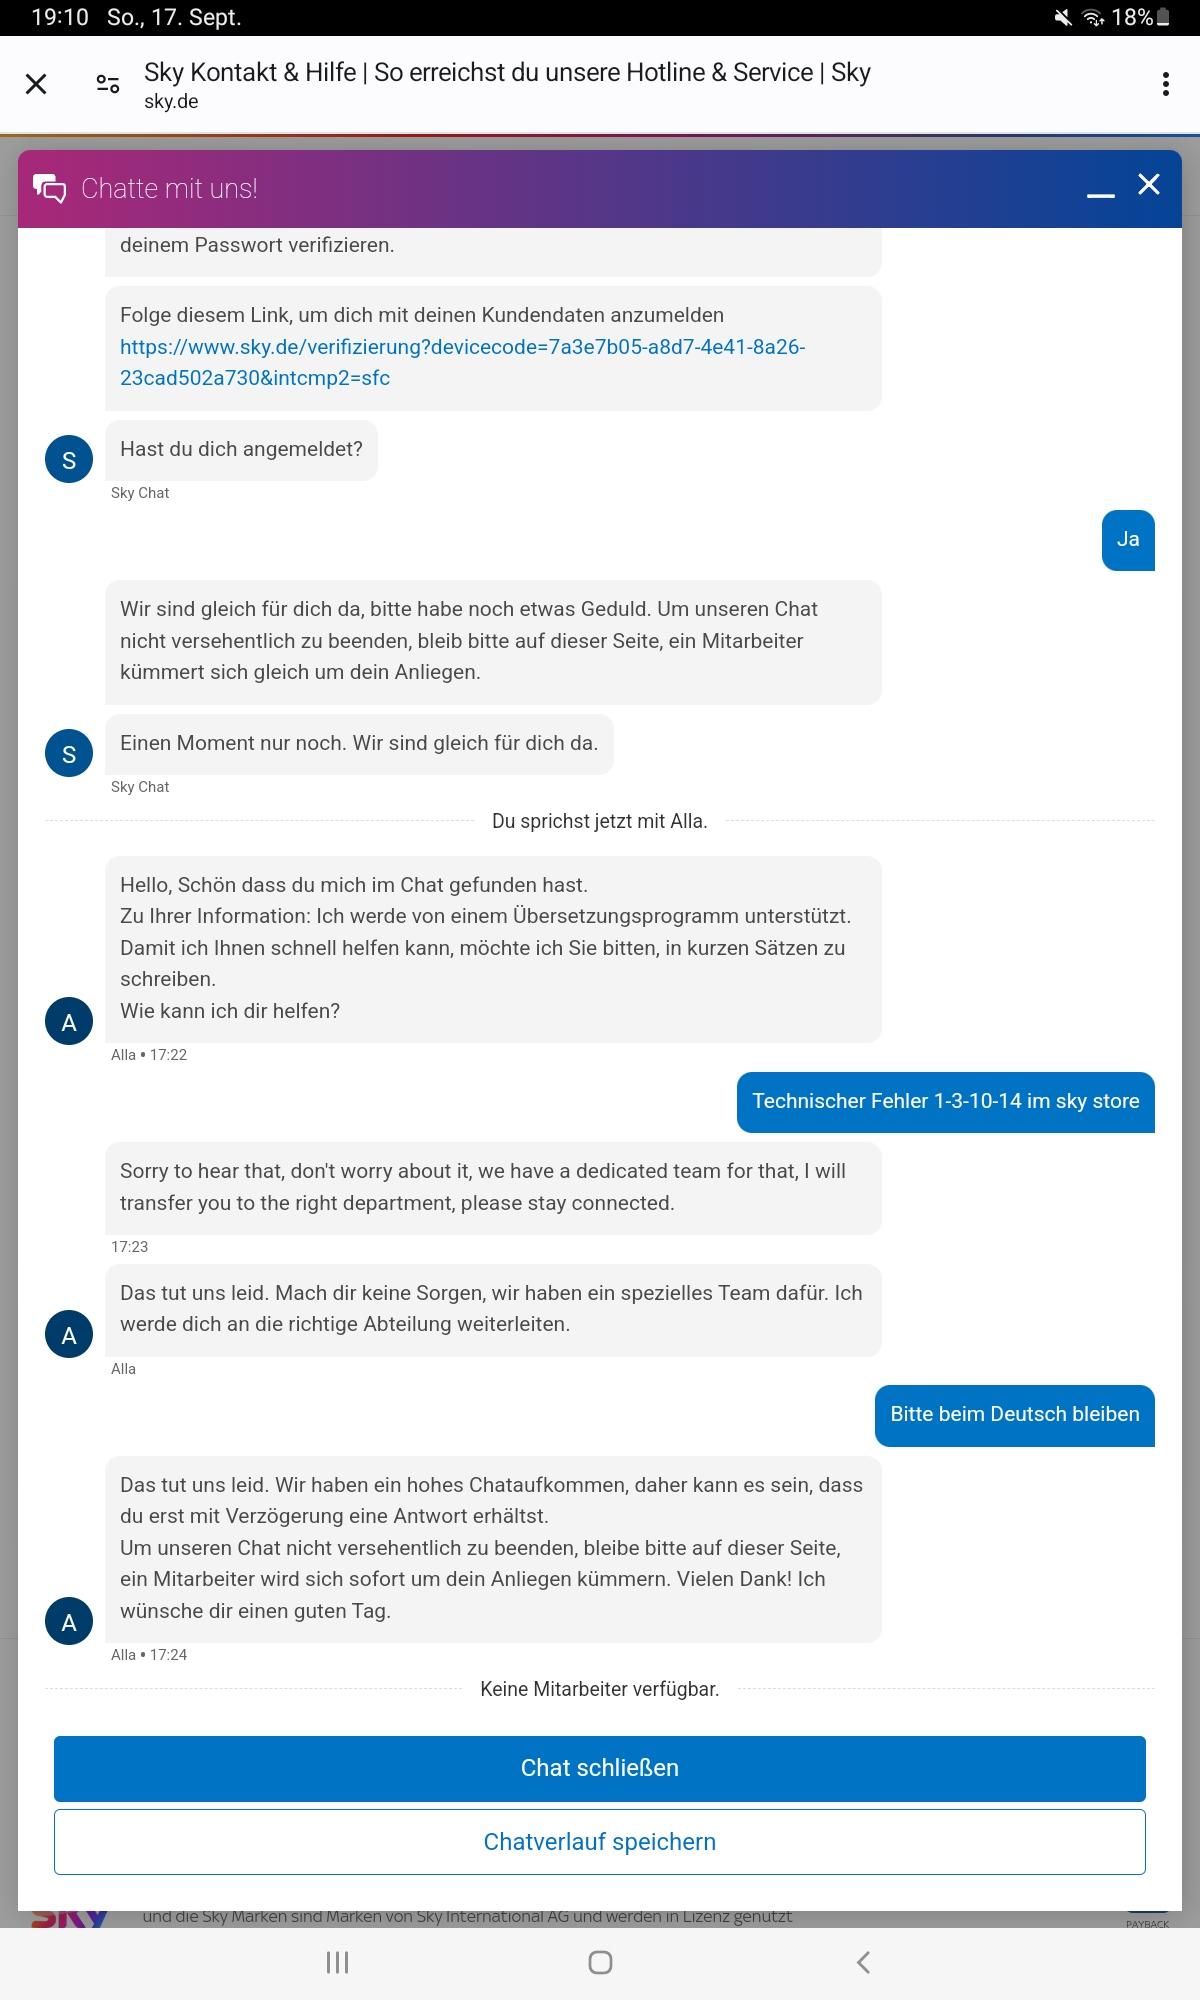
Task: Dismiss the chat window via its X icon
Action: click(x=1149, y=185)
